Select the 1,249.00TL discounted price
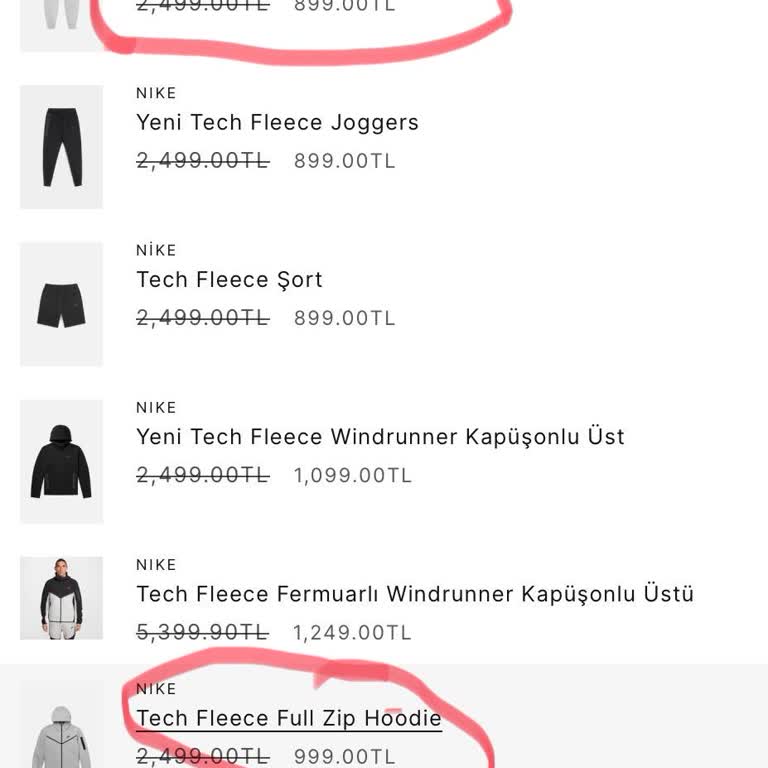768x768 pixels. (352, 633)
